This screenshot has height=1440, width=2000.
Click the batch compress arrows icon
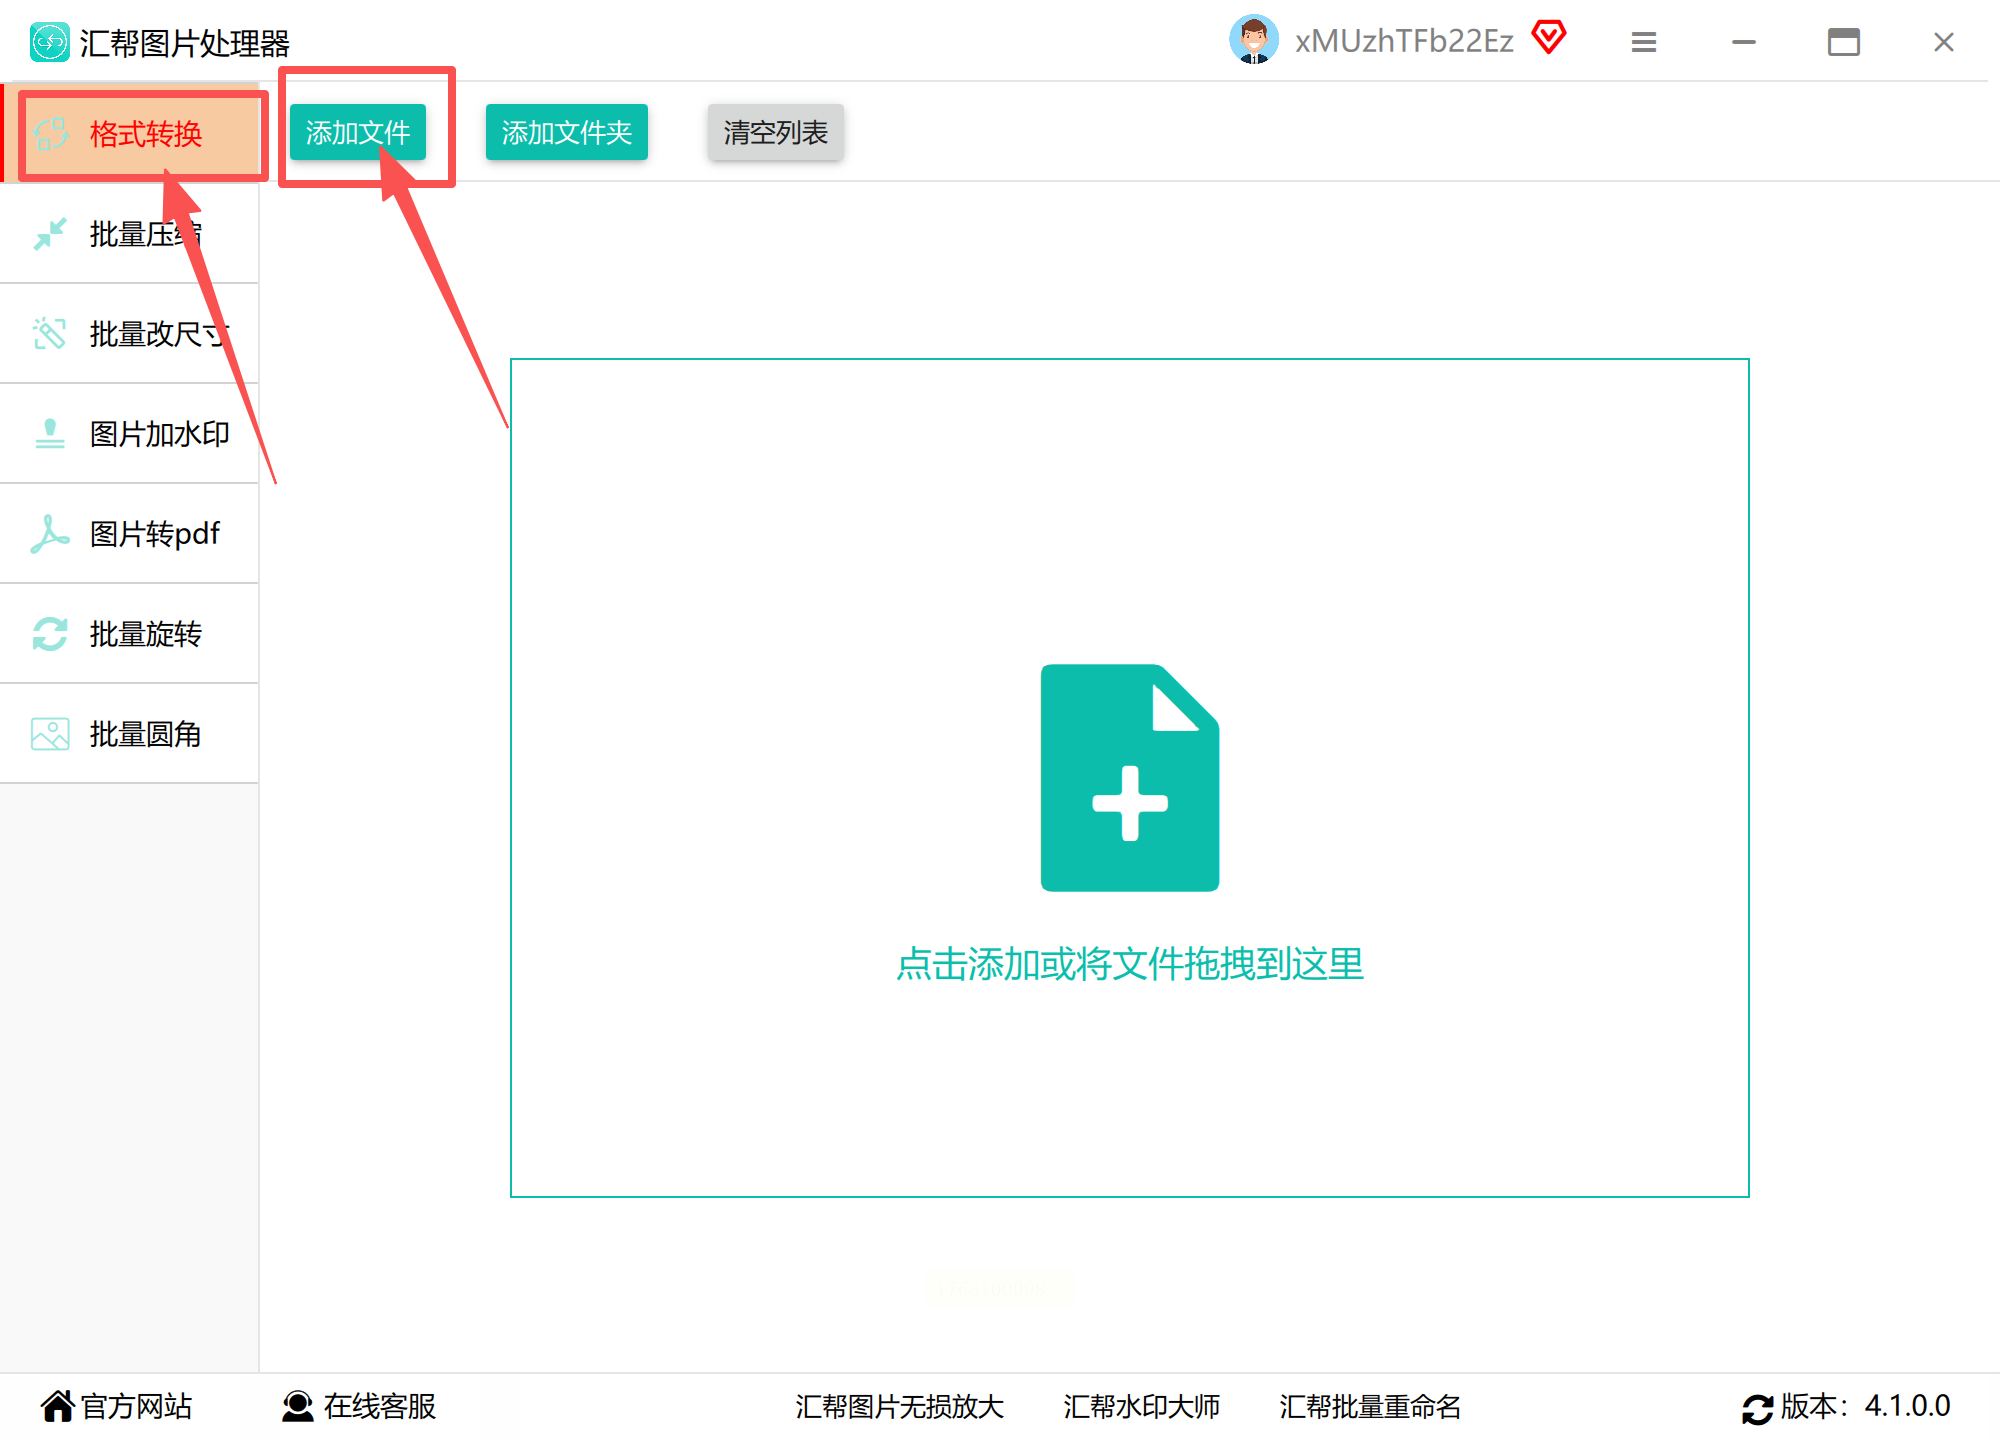tap(49, 234)
